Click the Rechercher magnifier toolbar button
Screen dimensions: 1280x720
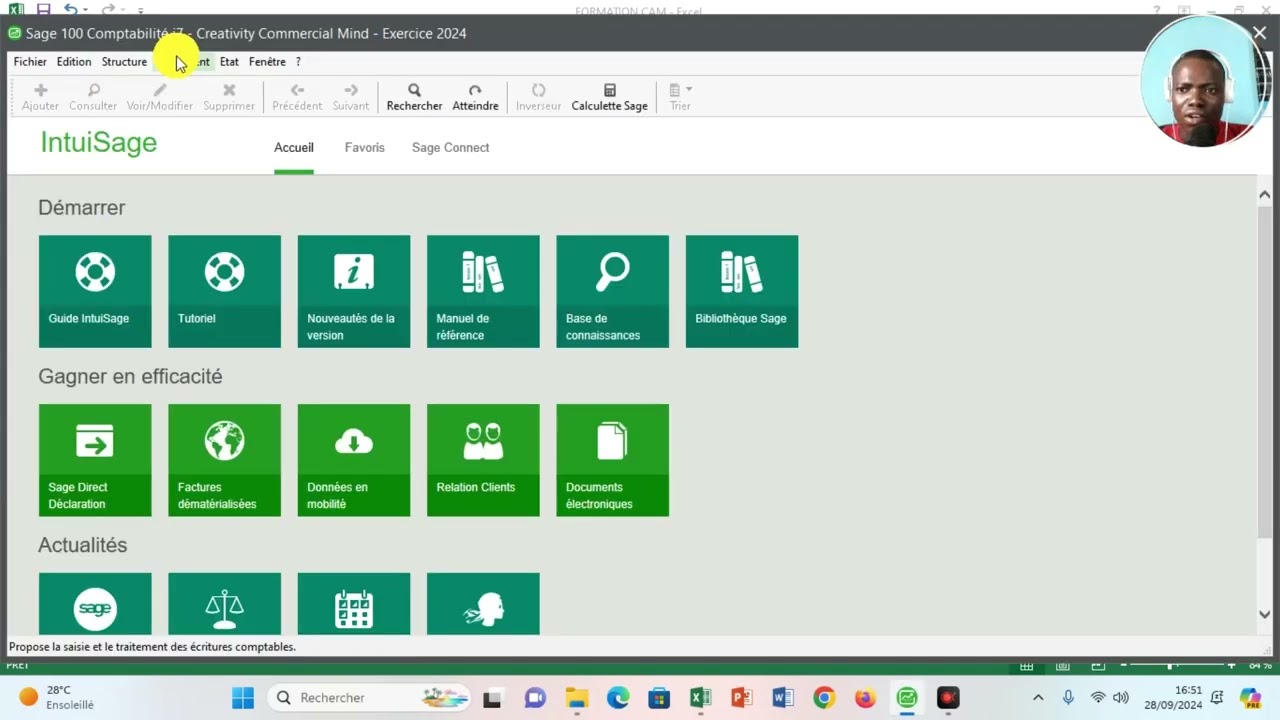pyautogui.click(x=414, y=97)
